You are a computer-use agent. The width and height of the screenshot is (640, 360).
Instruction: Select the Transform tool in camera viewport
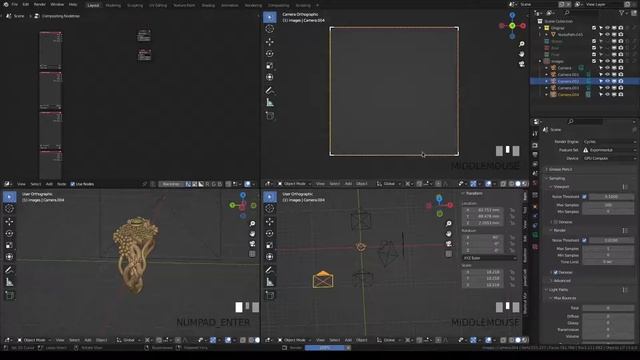pos(270,77)
